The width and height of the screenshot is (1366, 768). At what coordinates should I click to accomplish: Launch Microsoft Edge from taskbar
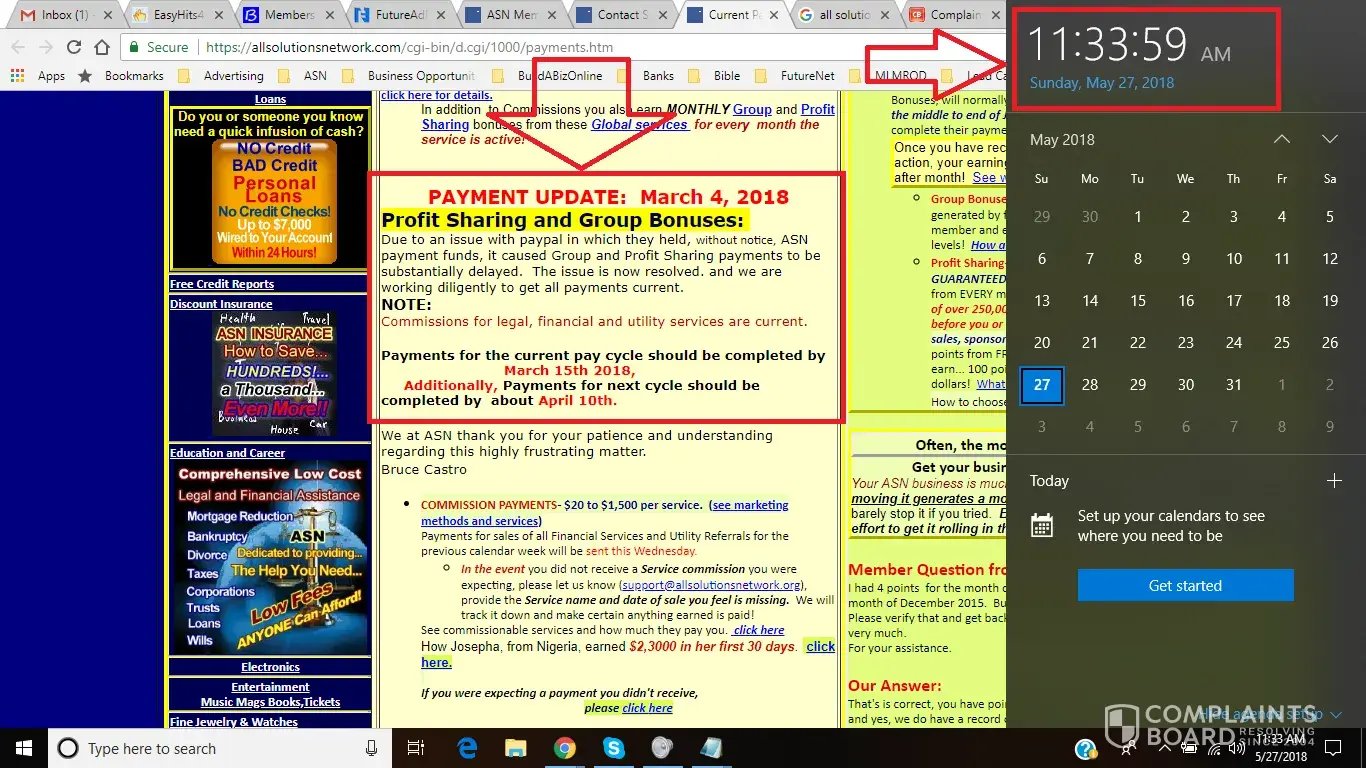click(x=466, y=748)
